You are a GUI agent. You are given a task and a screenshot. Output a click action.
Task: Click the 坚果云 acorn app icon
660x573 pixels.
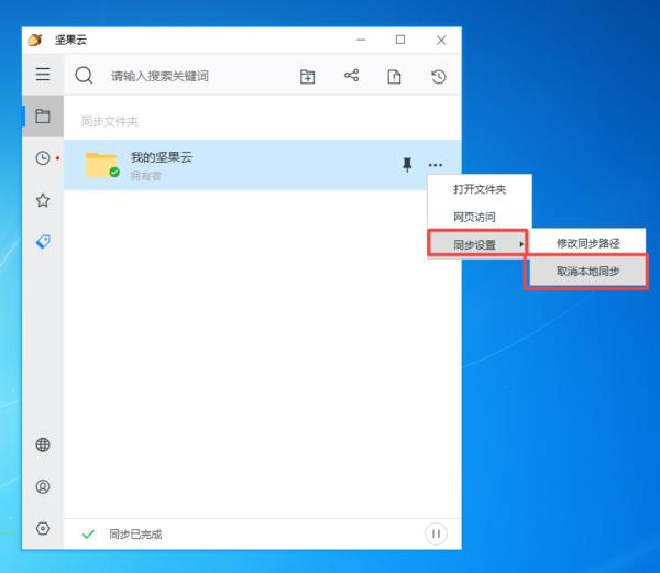coord(35,40)
